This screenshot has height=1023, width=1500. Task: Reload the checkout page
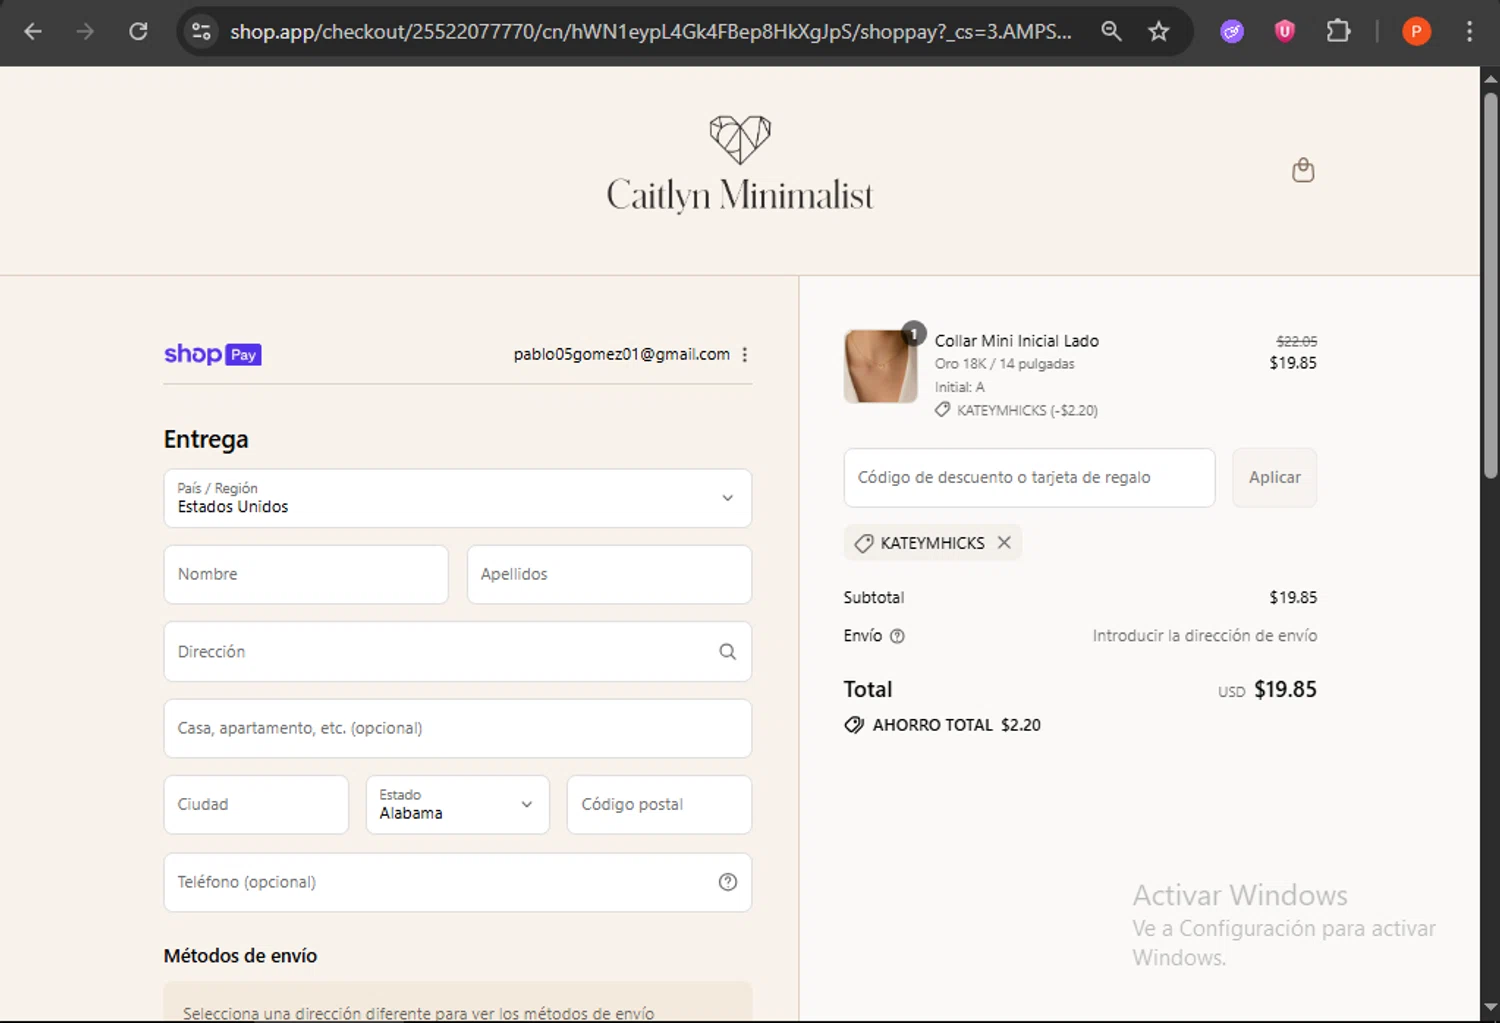[138, 31]
